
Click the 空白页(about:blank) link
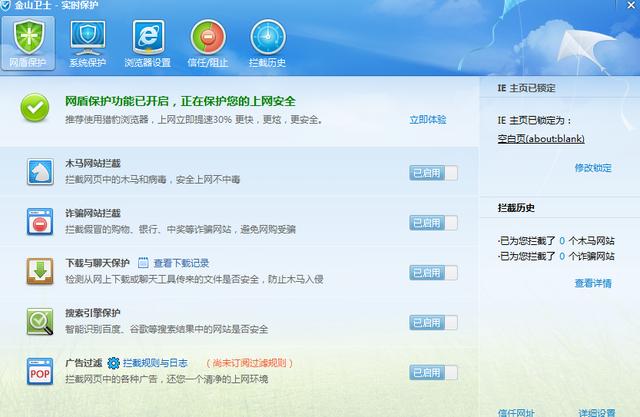pos(541,139)
